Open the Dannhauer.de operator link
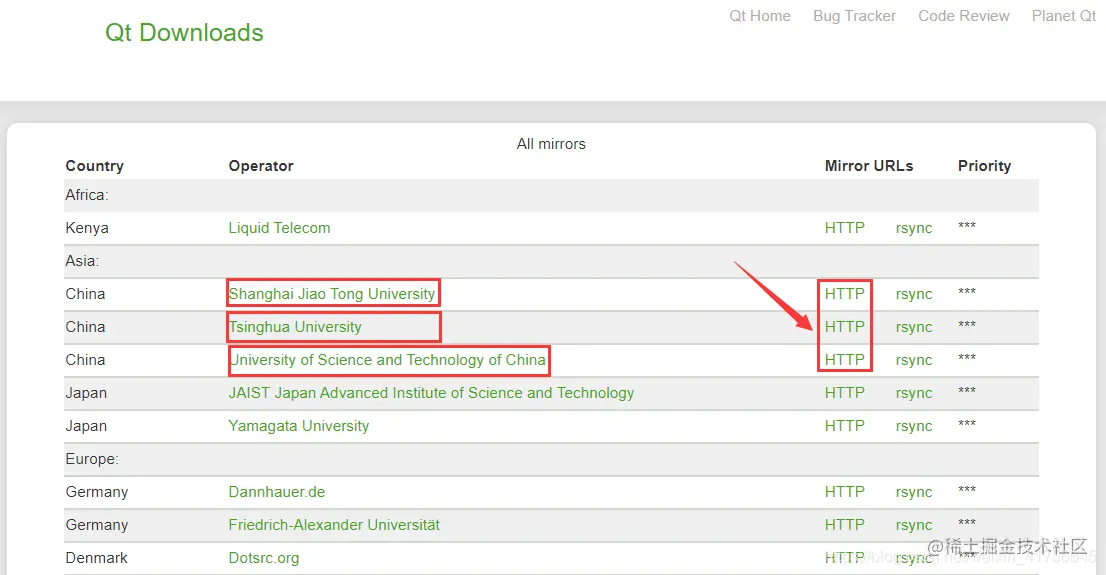The width and height of the screenshot is (1106, 575). (x=276, y=492)
